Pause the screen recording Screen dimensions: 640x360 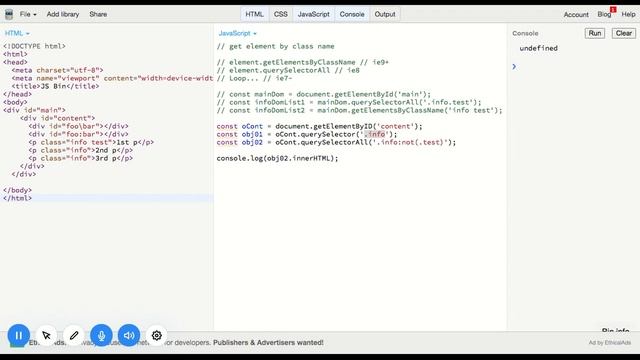click(18, 336)
